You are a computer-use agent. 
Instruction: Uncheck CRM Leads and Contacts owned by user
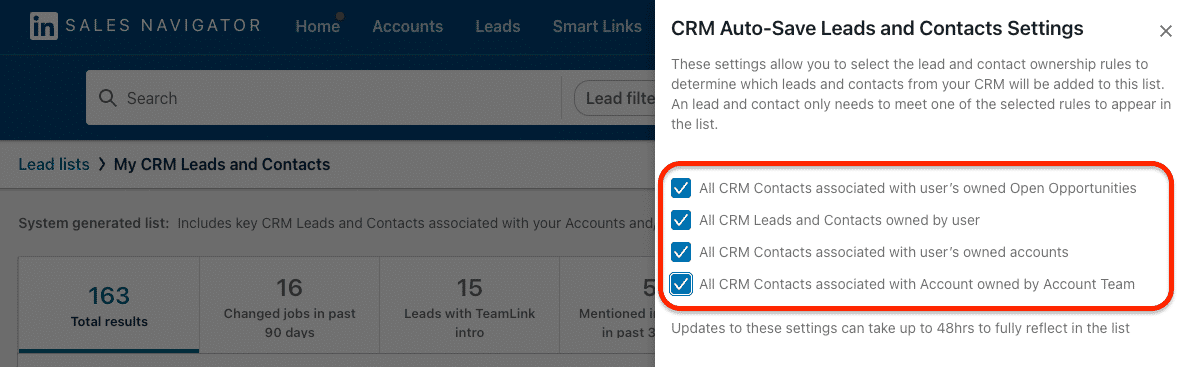[681, 221]
